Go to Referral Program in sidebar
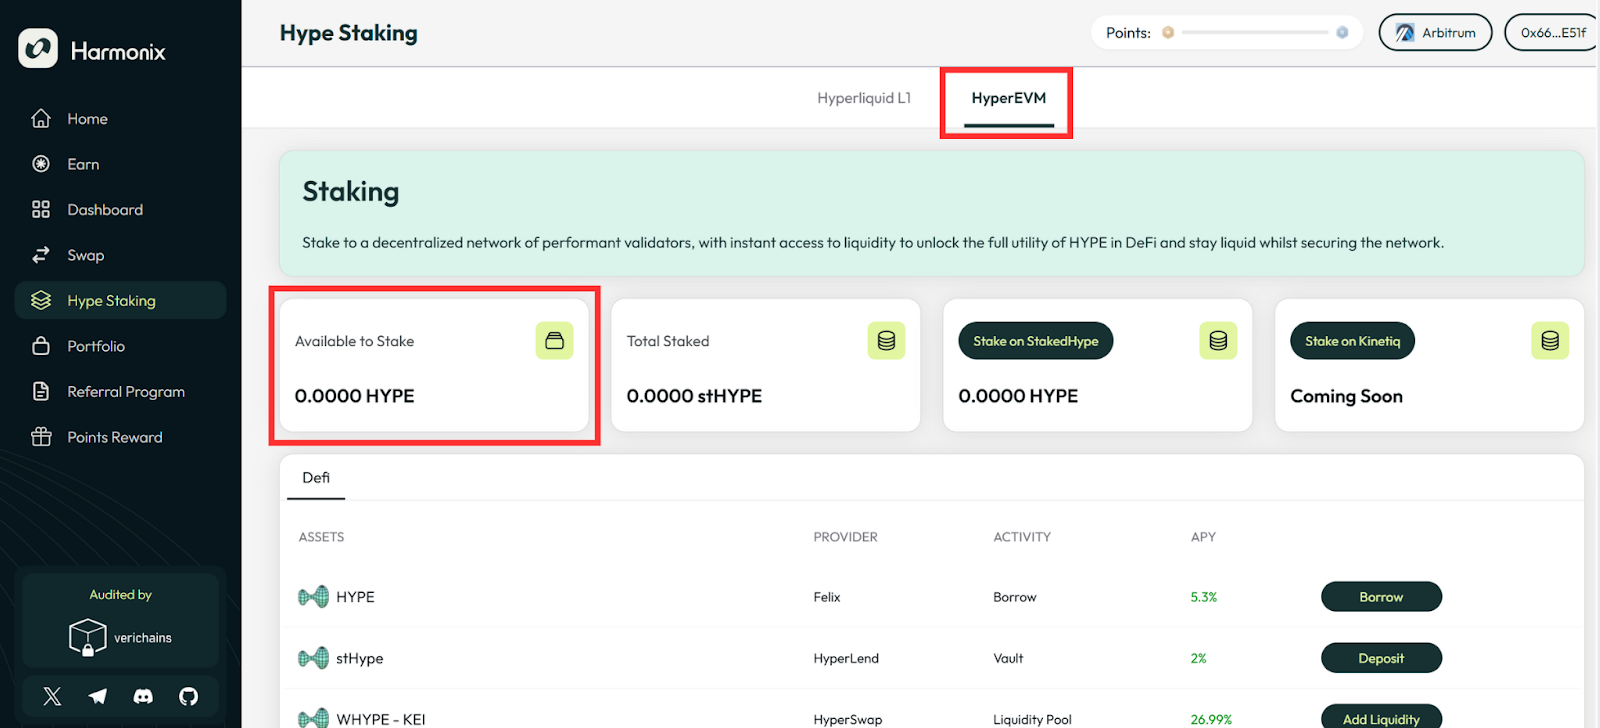The width and height of the screenshot is (1600, 728). point(126,392)
